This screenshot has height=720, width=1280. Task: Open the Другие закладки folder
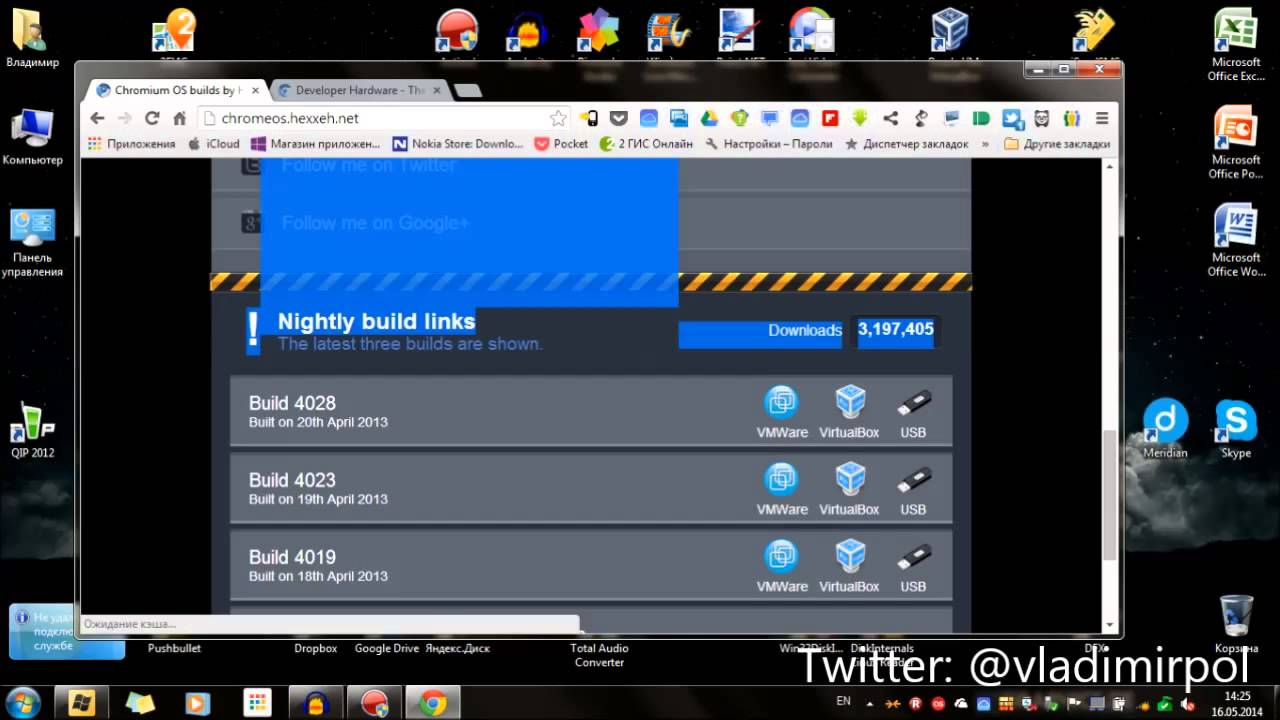pos(1057,144)
